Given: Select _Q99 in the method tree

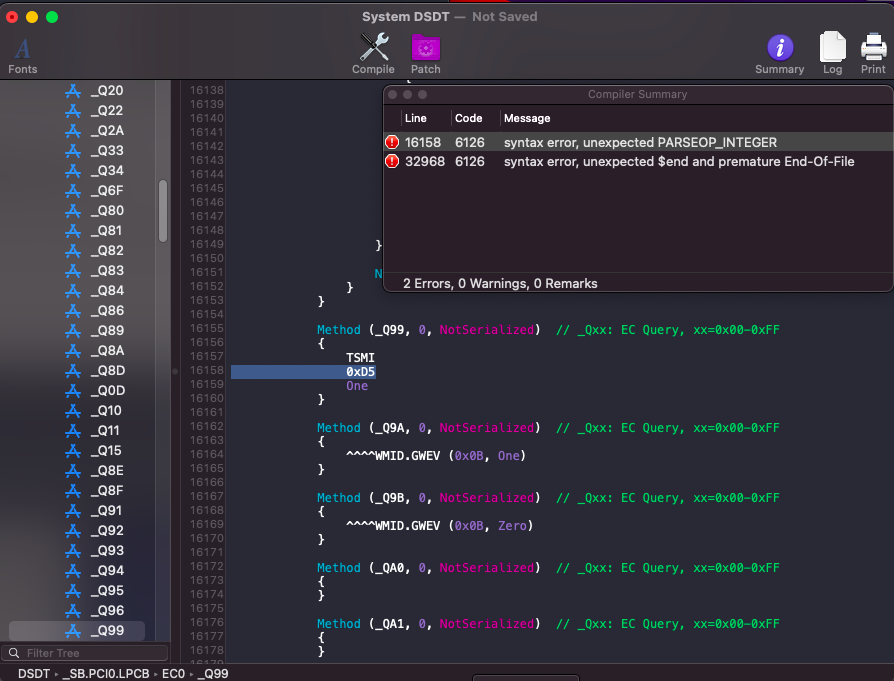Looking at the screenshot, I should pyautogui.click(x=106, y=631).
